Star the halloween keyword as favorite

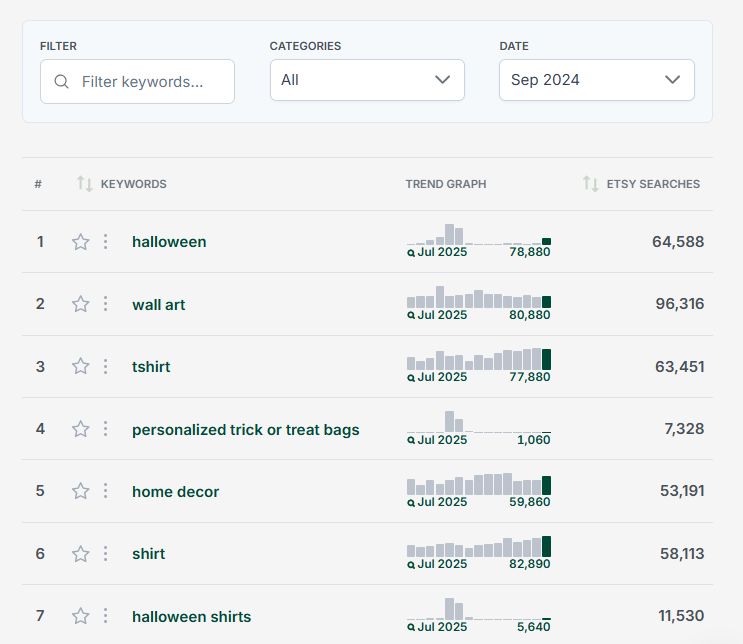point(81,242)
